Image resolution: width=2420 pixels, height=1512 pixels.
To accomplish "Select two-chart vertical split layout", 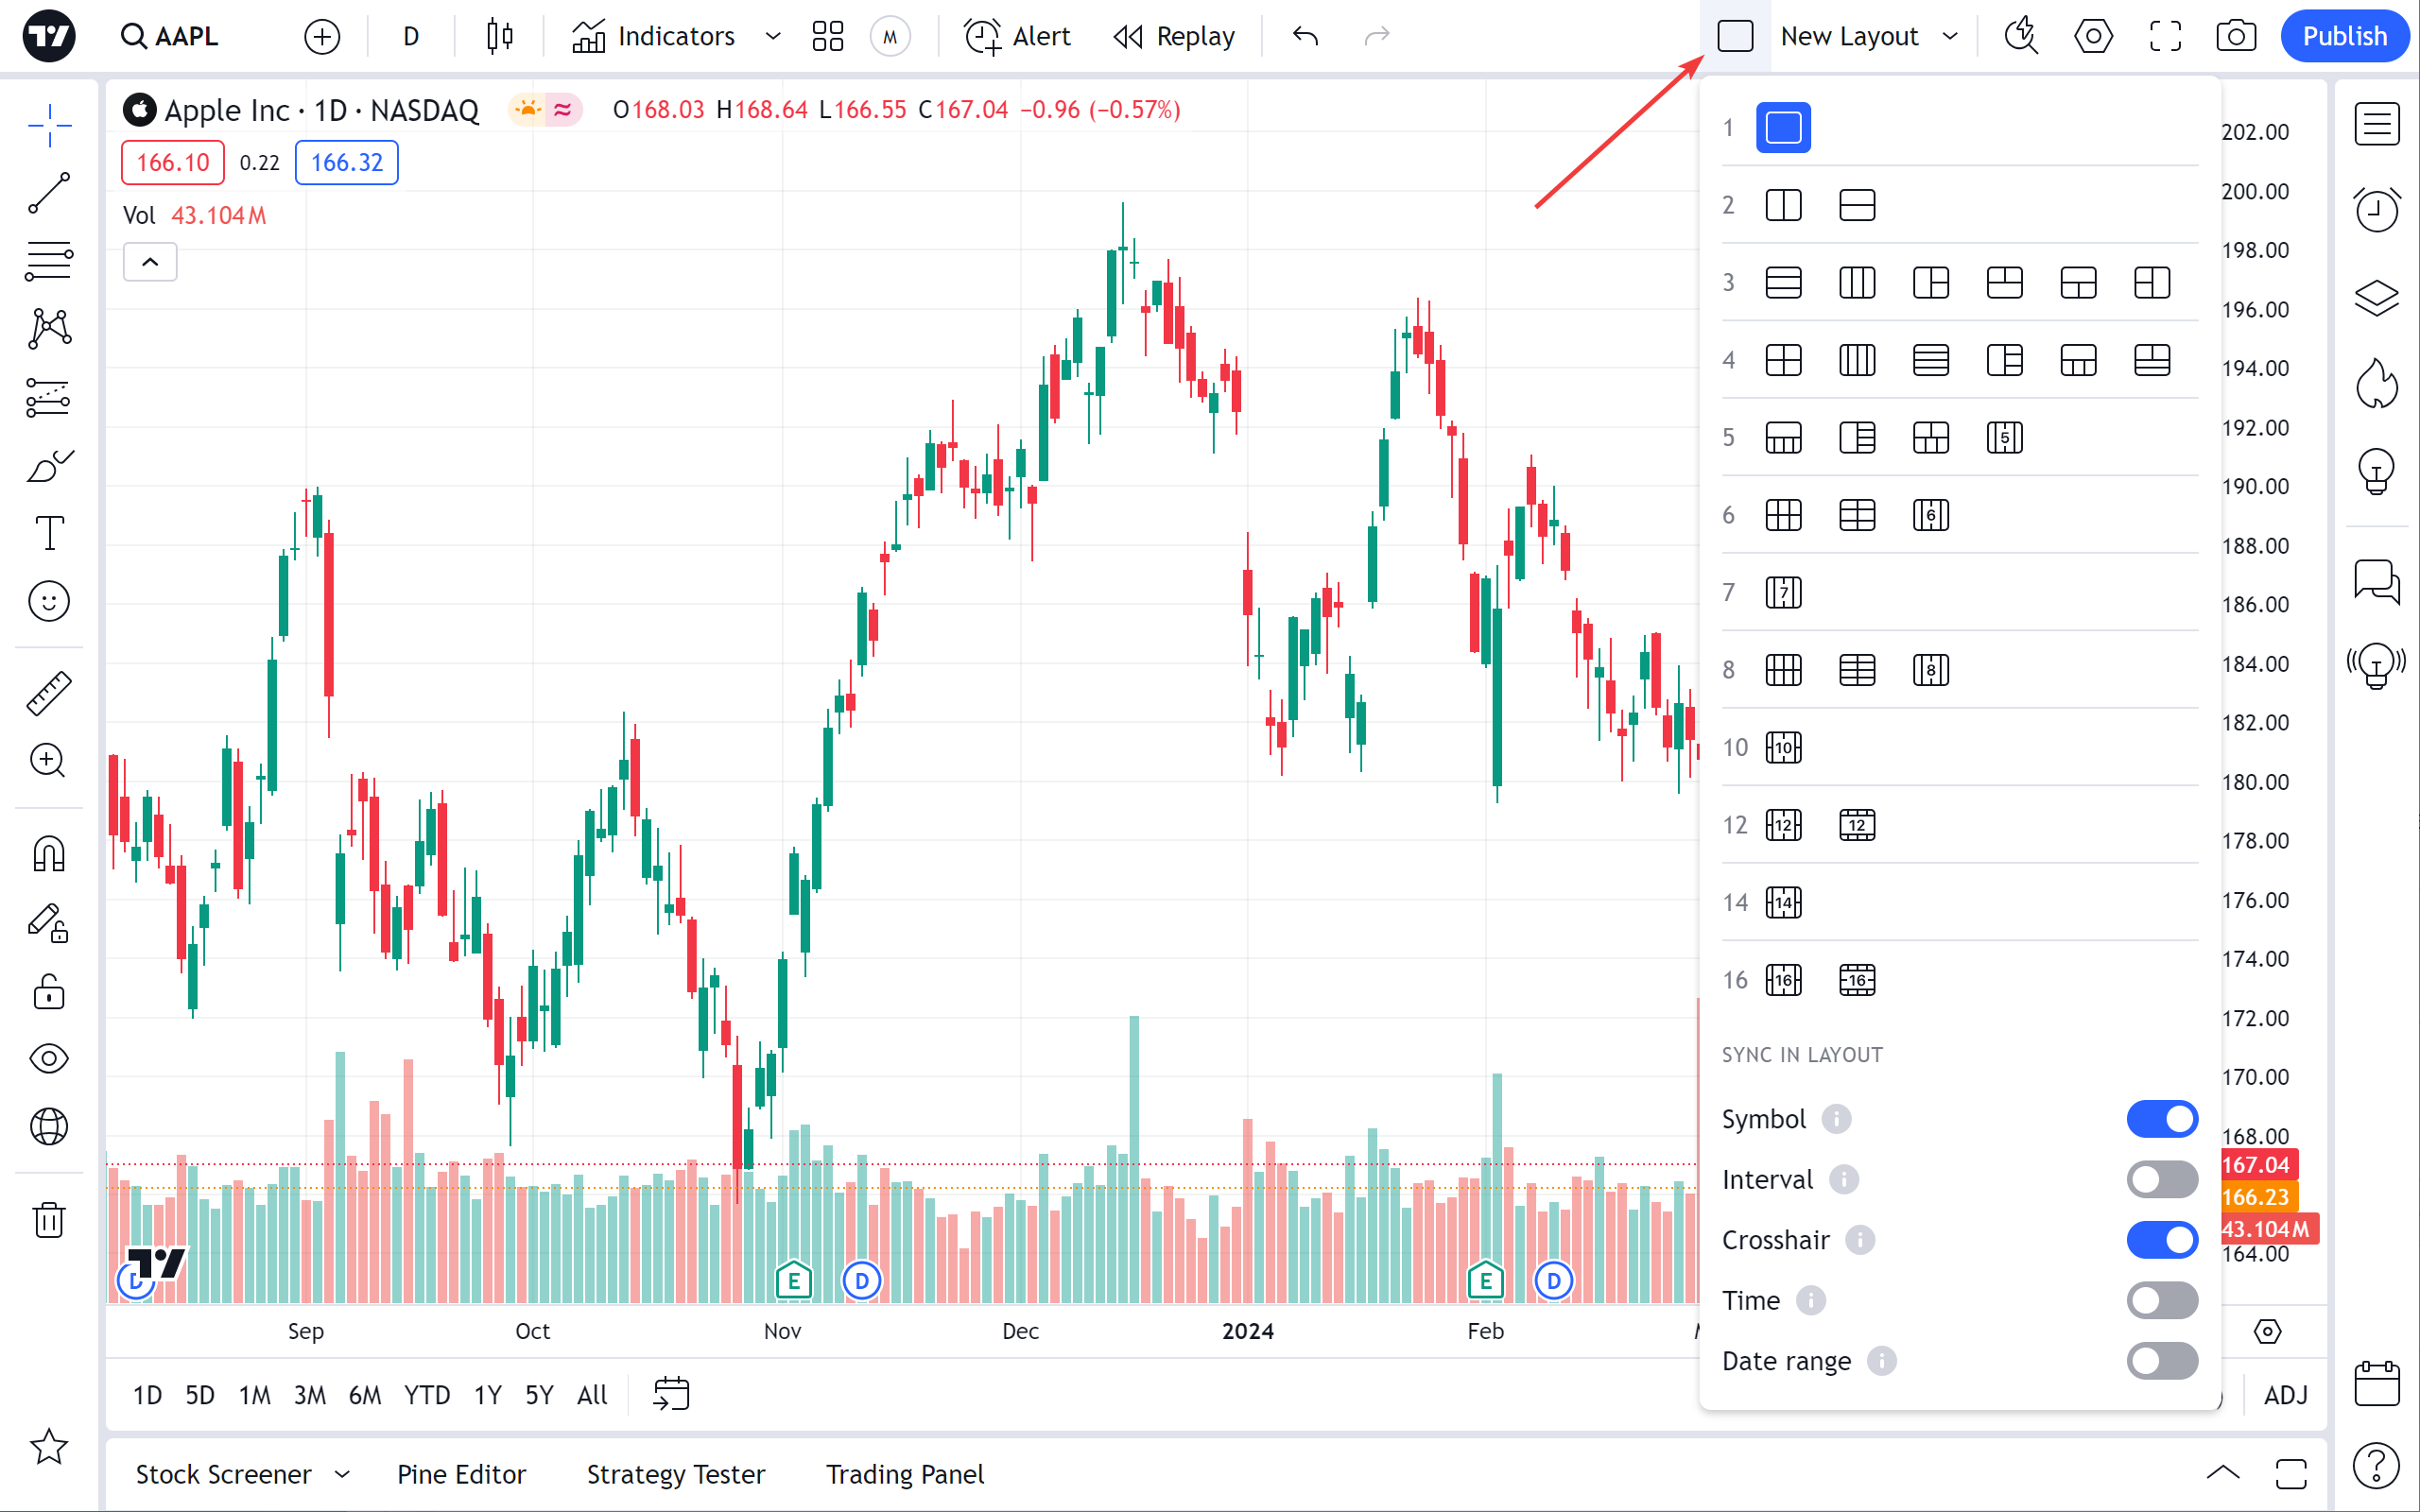I will click(1783, 206).
